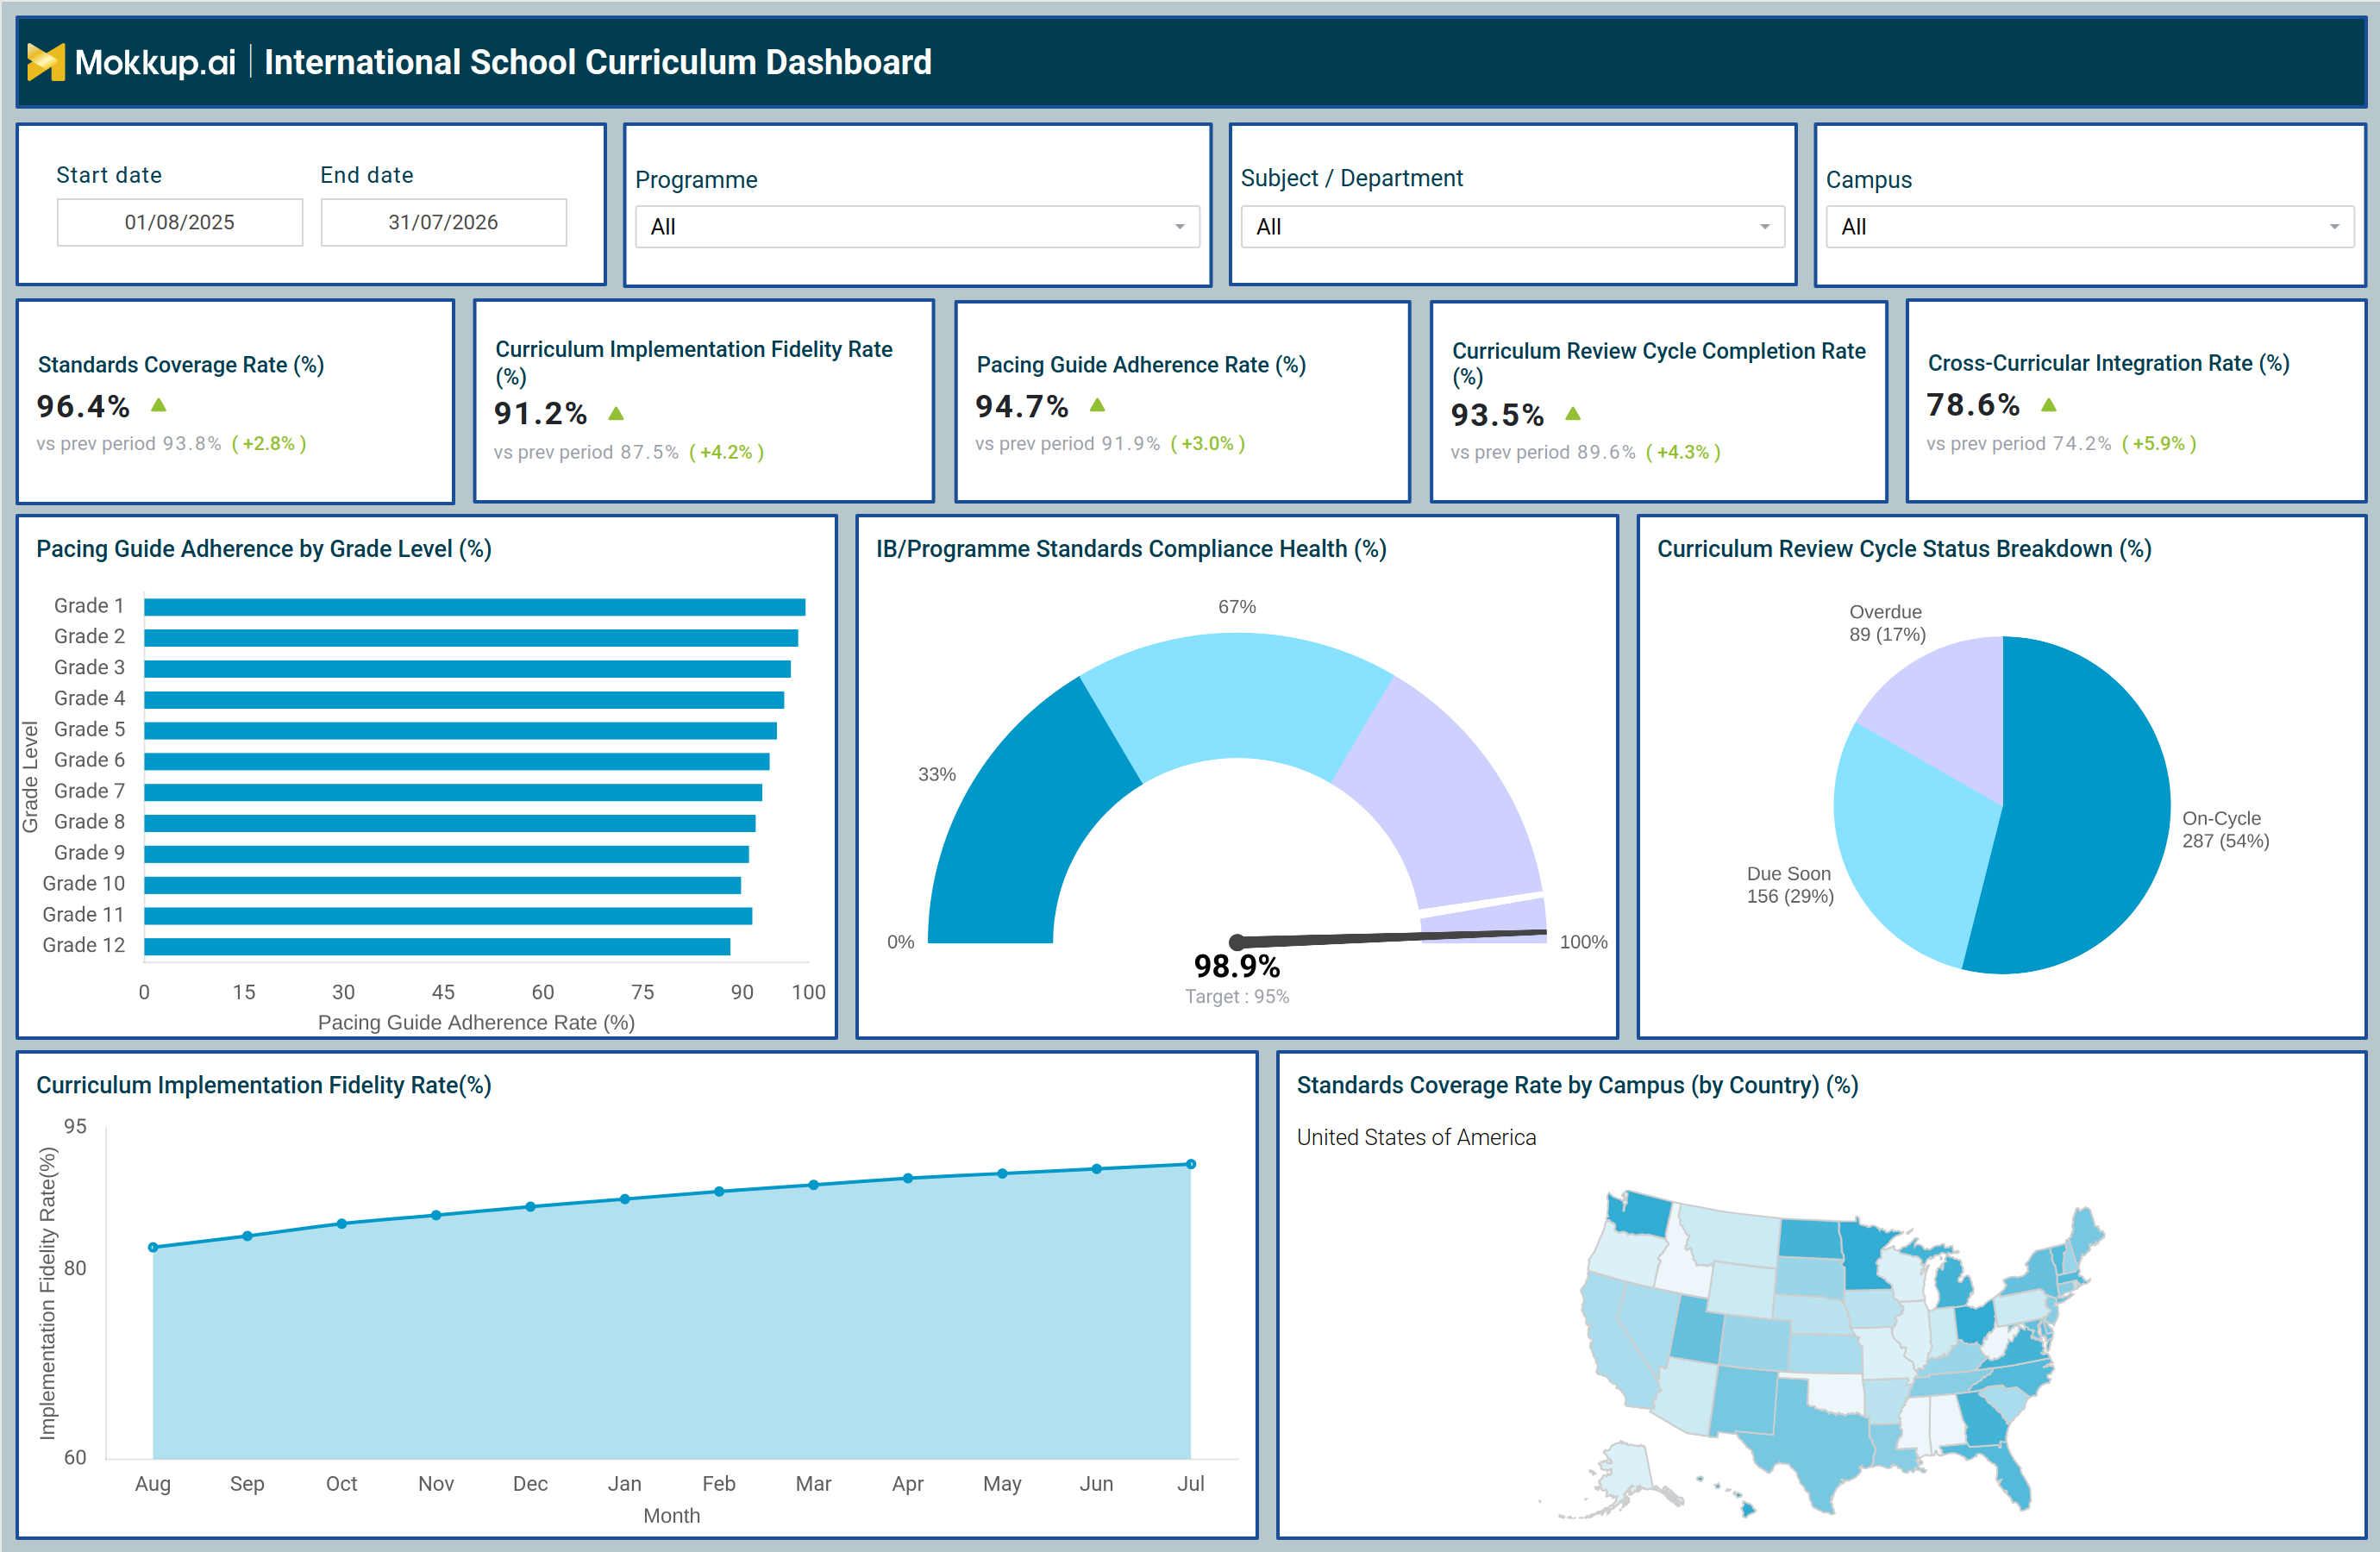2380x1552 pixels.
Task: Select the Grade 4 bar
Action: coord(464,700)
